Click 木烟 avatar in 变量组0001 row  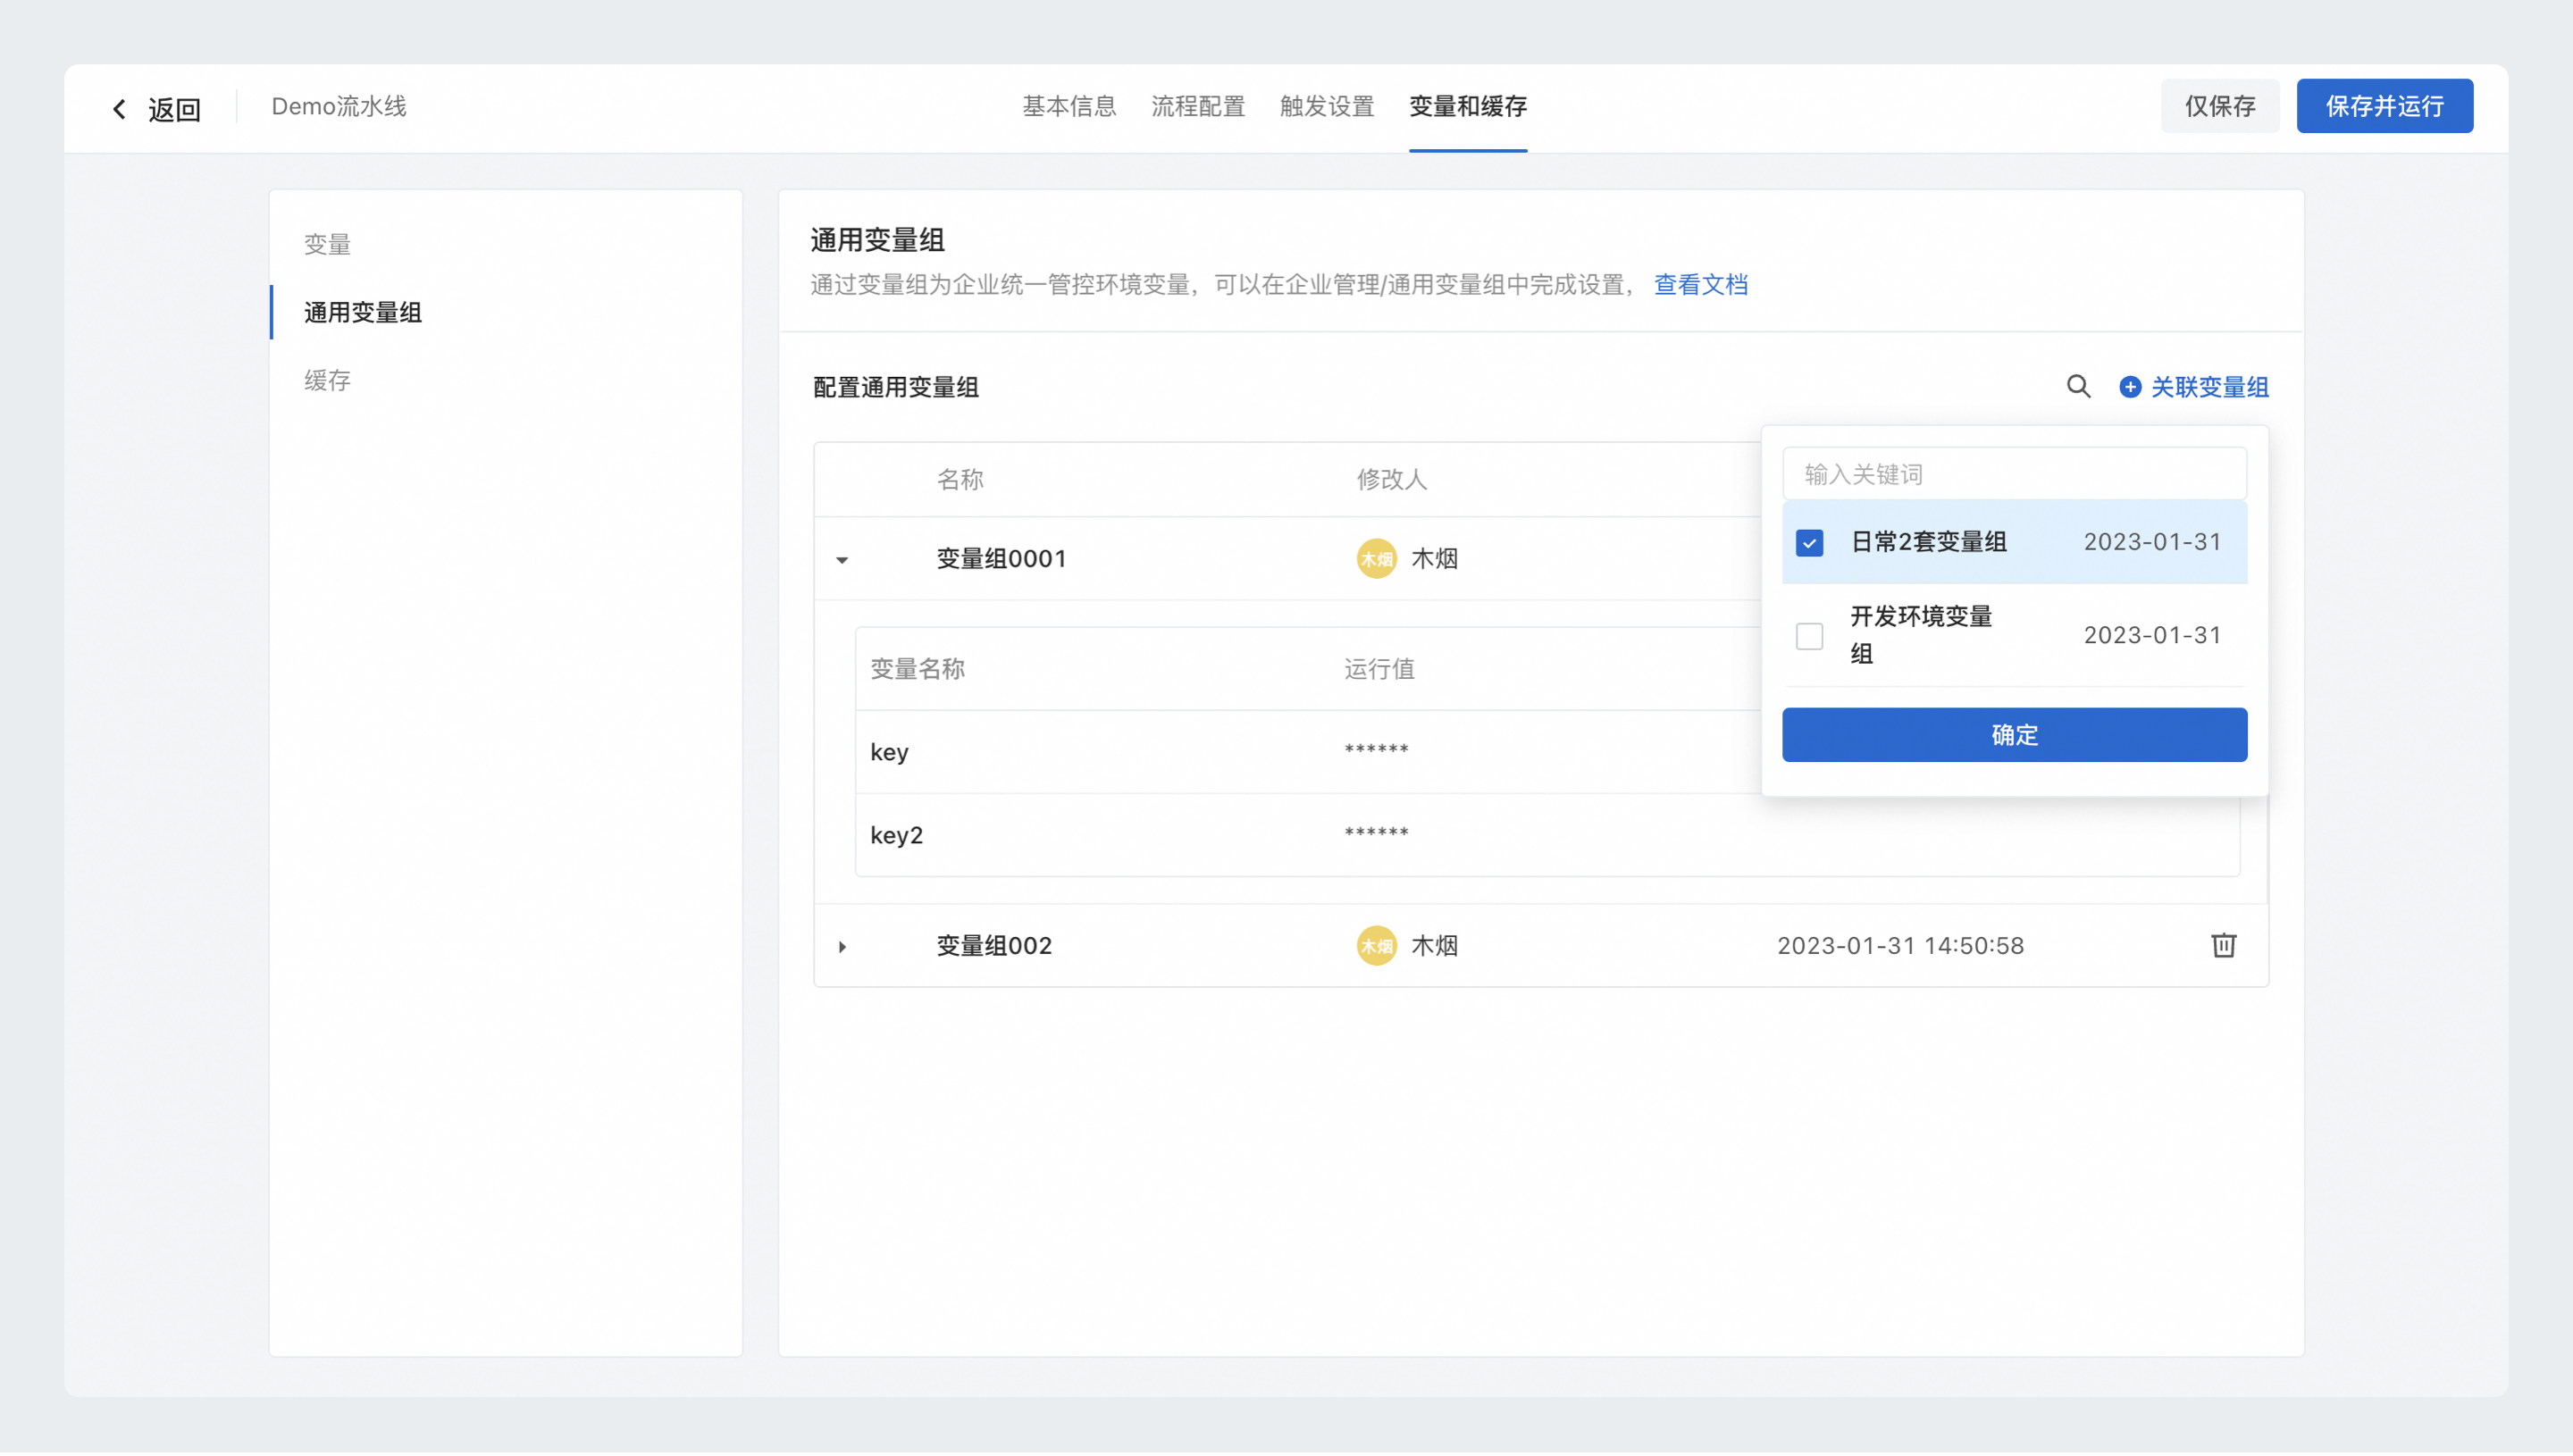coord(1376,559)
